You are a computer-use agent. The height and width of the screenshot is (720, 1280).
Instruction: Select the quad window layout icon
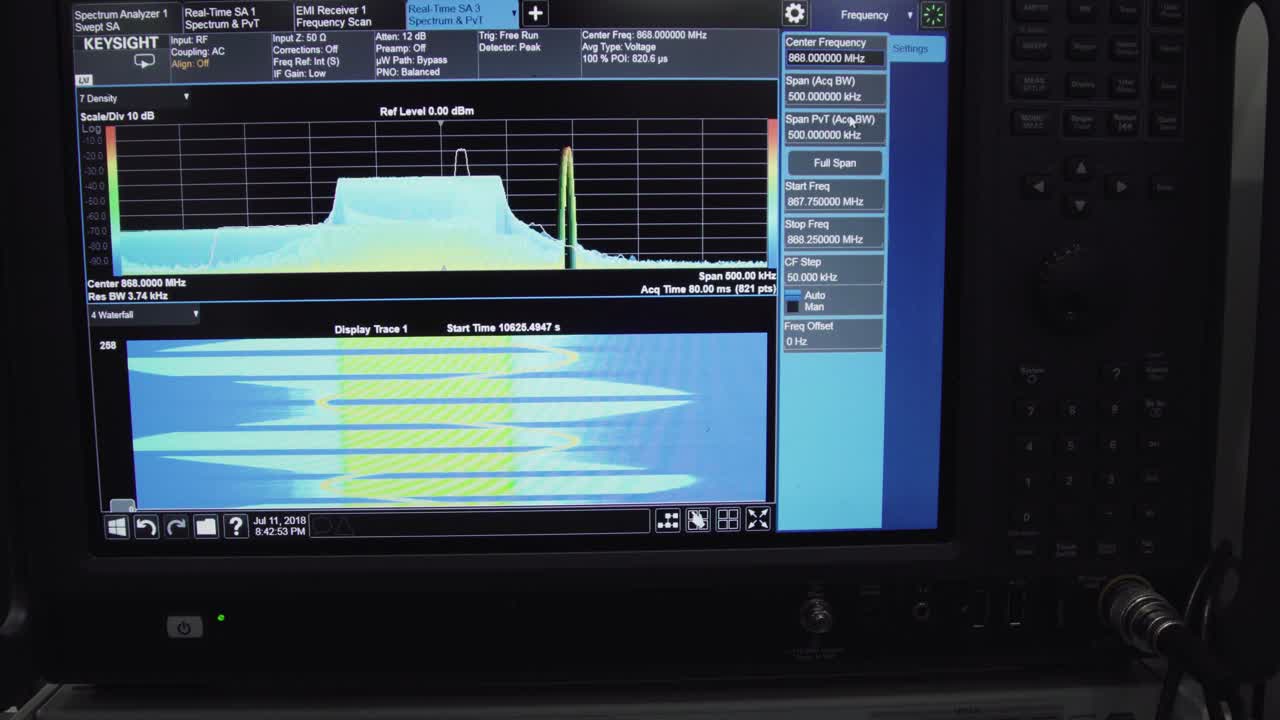pos(727,520)
